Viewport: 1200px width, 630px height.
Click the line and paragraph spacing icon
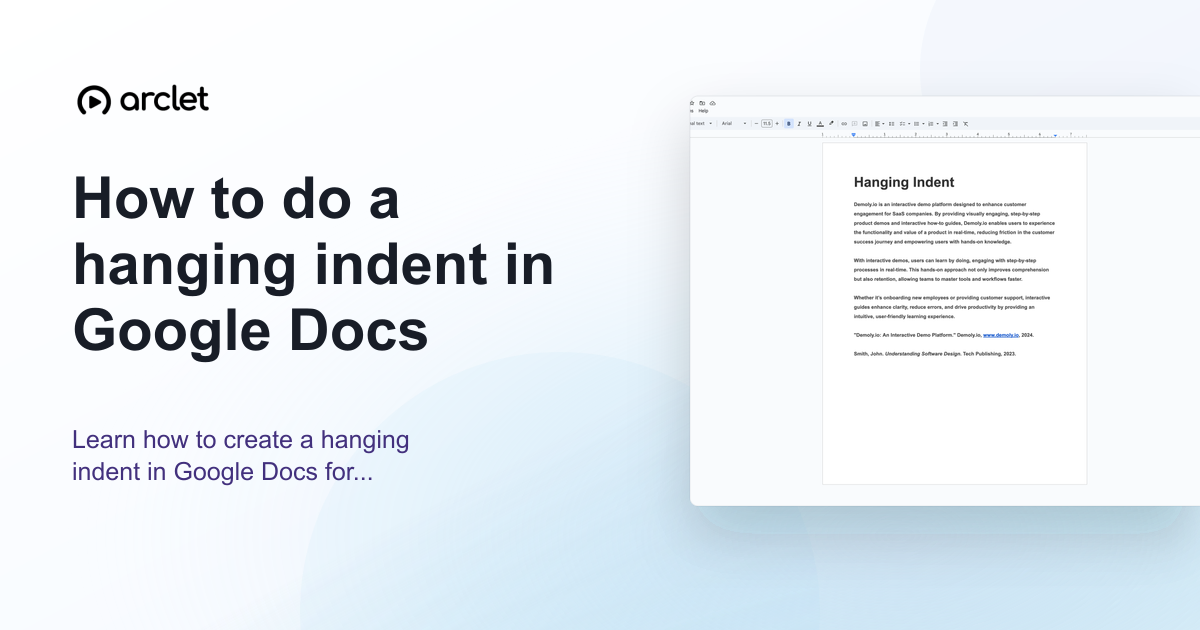891,123
